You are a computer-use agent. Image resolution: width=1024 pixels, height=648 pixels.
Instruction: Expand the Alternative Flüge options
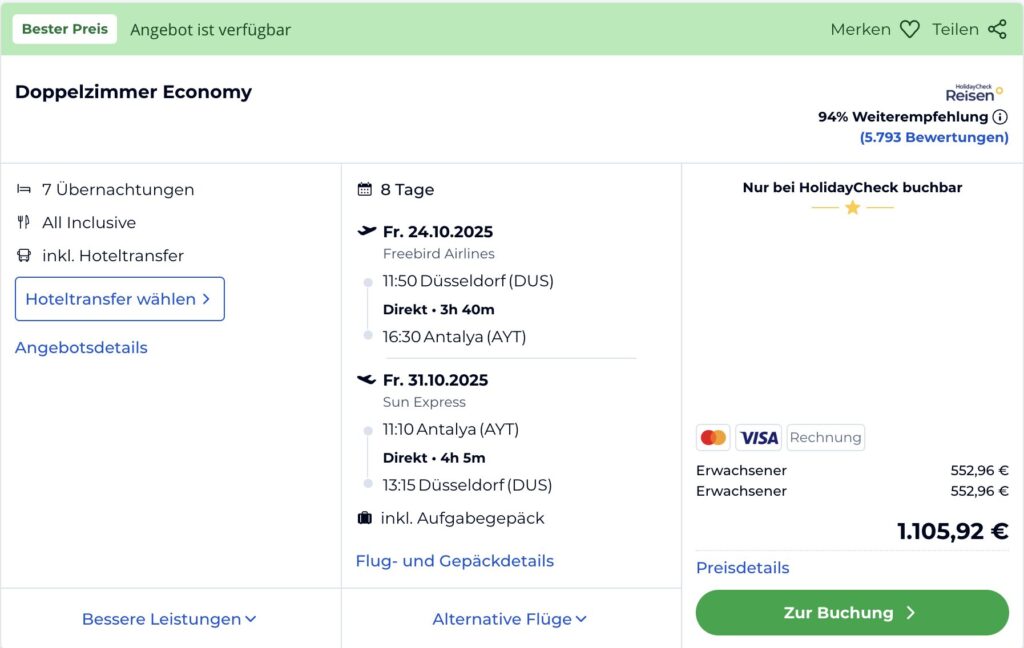509,619
